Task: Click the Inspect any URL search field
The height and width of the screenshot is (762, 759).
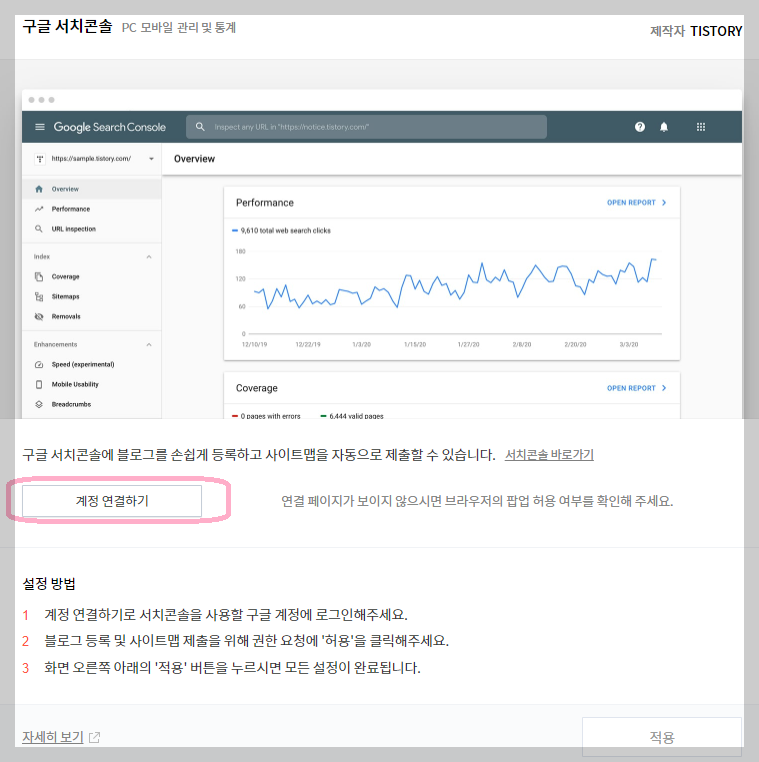Action: [366, 127]
